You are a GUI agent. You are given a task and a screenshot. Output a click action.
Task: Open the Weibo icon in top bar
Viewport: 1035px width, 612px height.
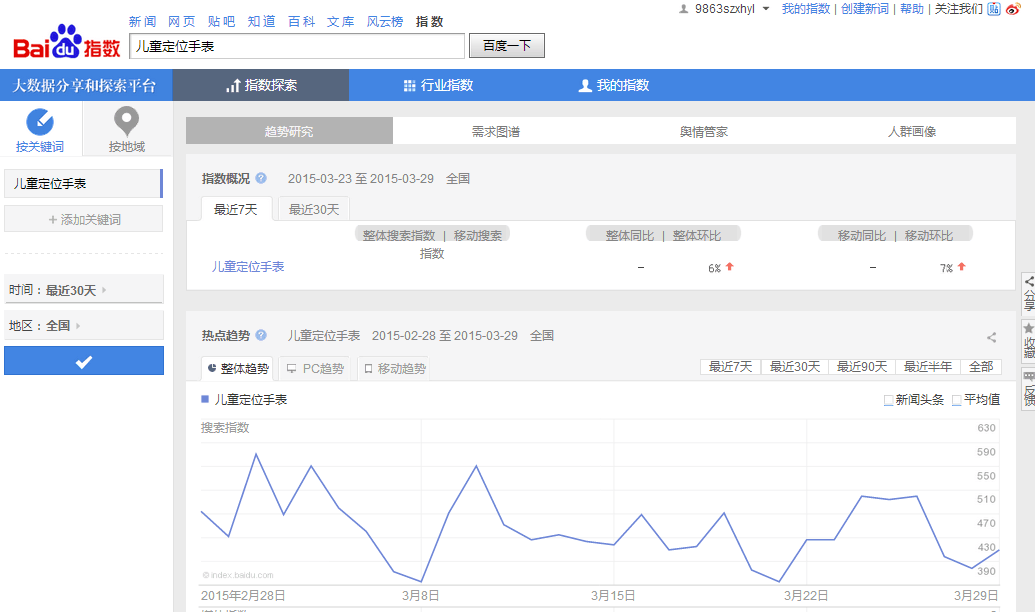click(x=1013, y=9)
